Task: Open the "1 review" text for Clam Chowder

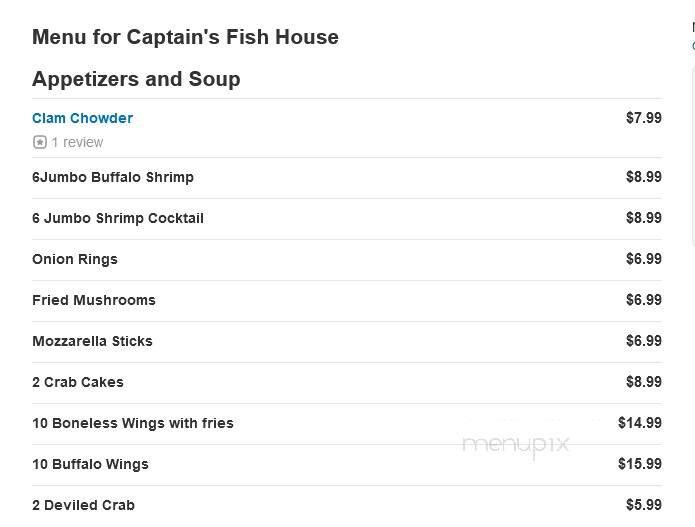Action: click(77, 142)
